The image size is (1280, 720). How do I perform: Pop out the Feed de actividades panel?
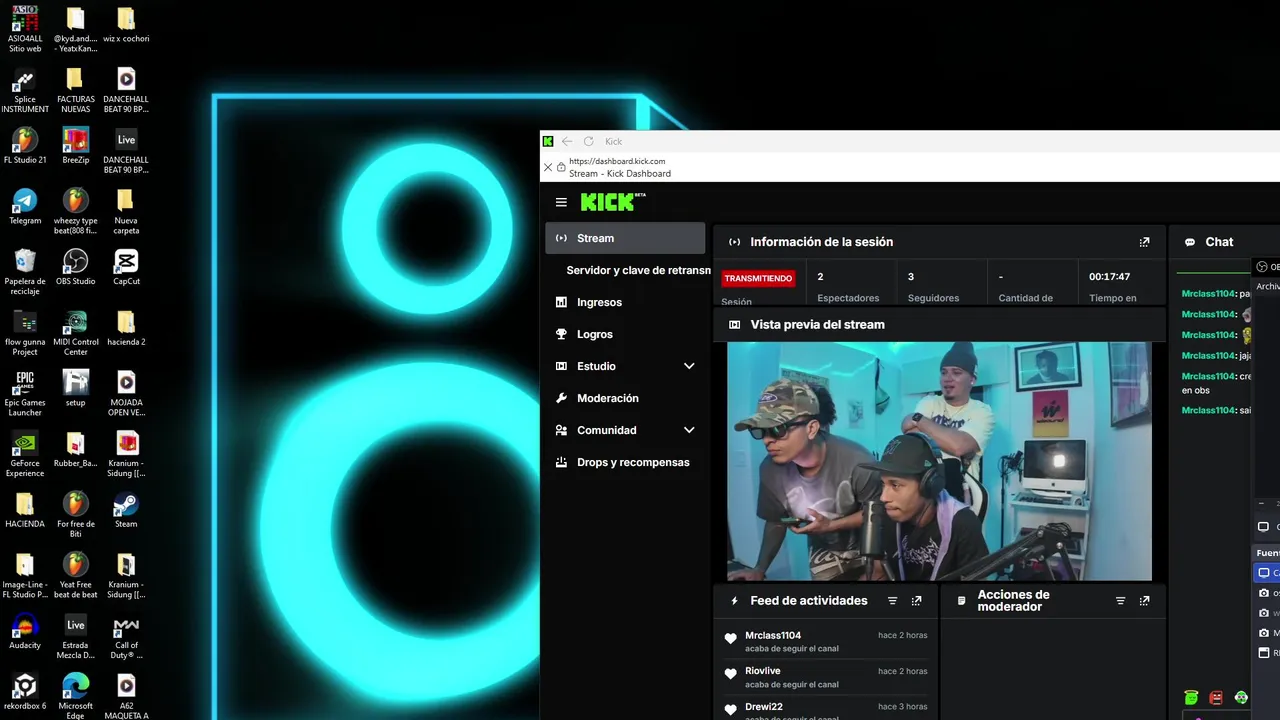click(x=916, y=601)
